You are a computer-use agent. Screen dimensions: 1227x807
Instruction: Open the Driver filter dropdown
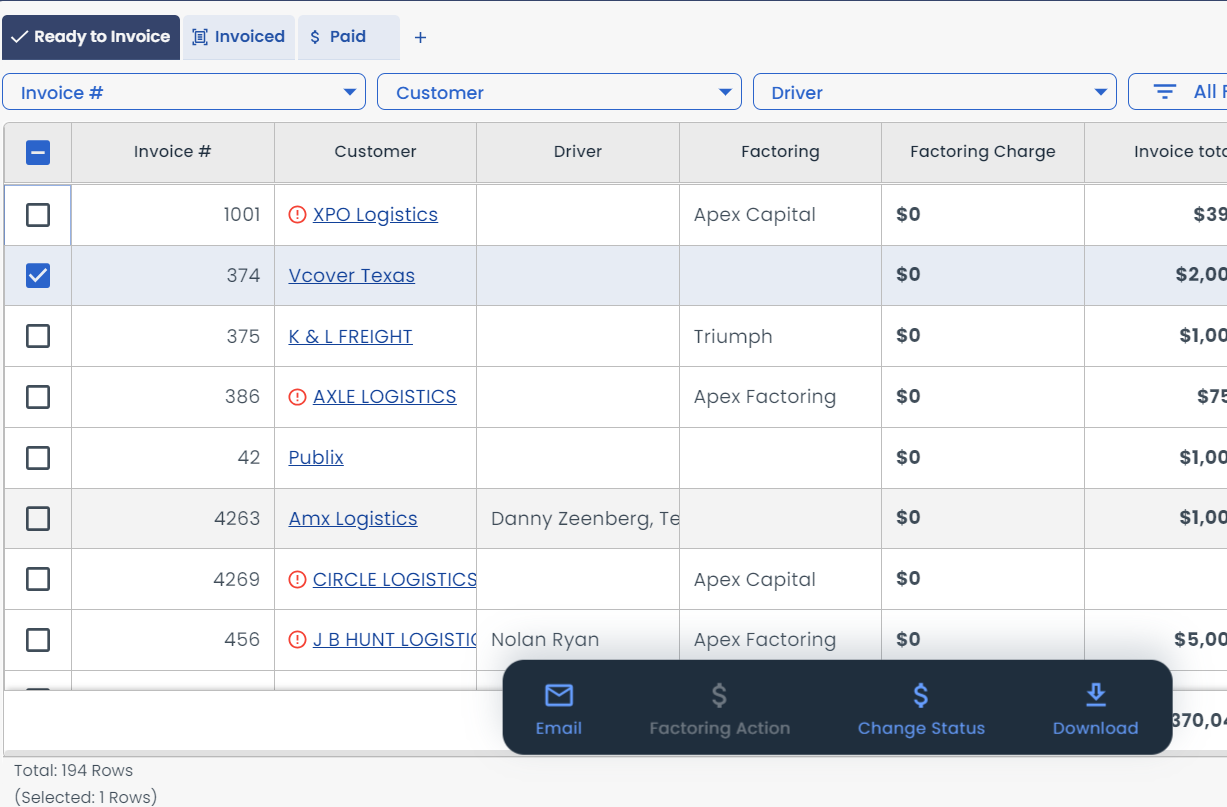(934, 91)
